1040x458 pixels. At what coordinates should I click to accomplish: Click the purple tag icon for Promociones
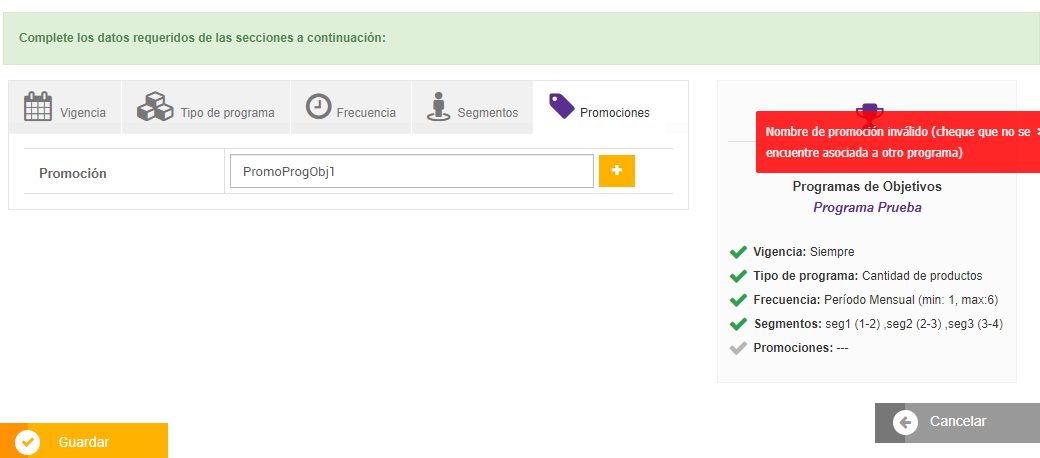(562, 106)
